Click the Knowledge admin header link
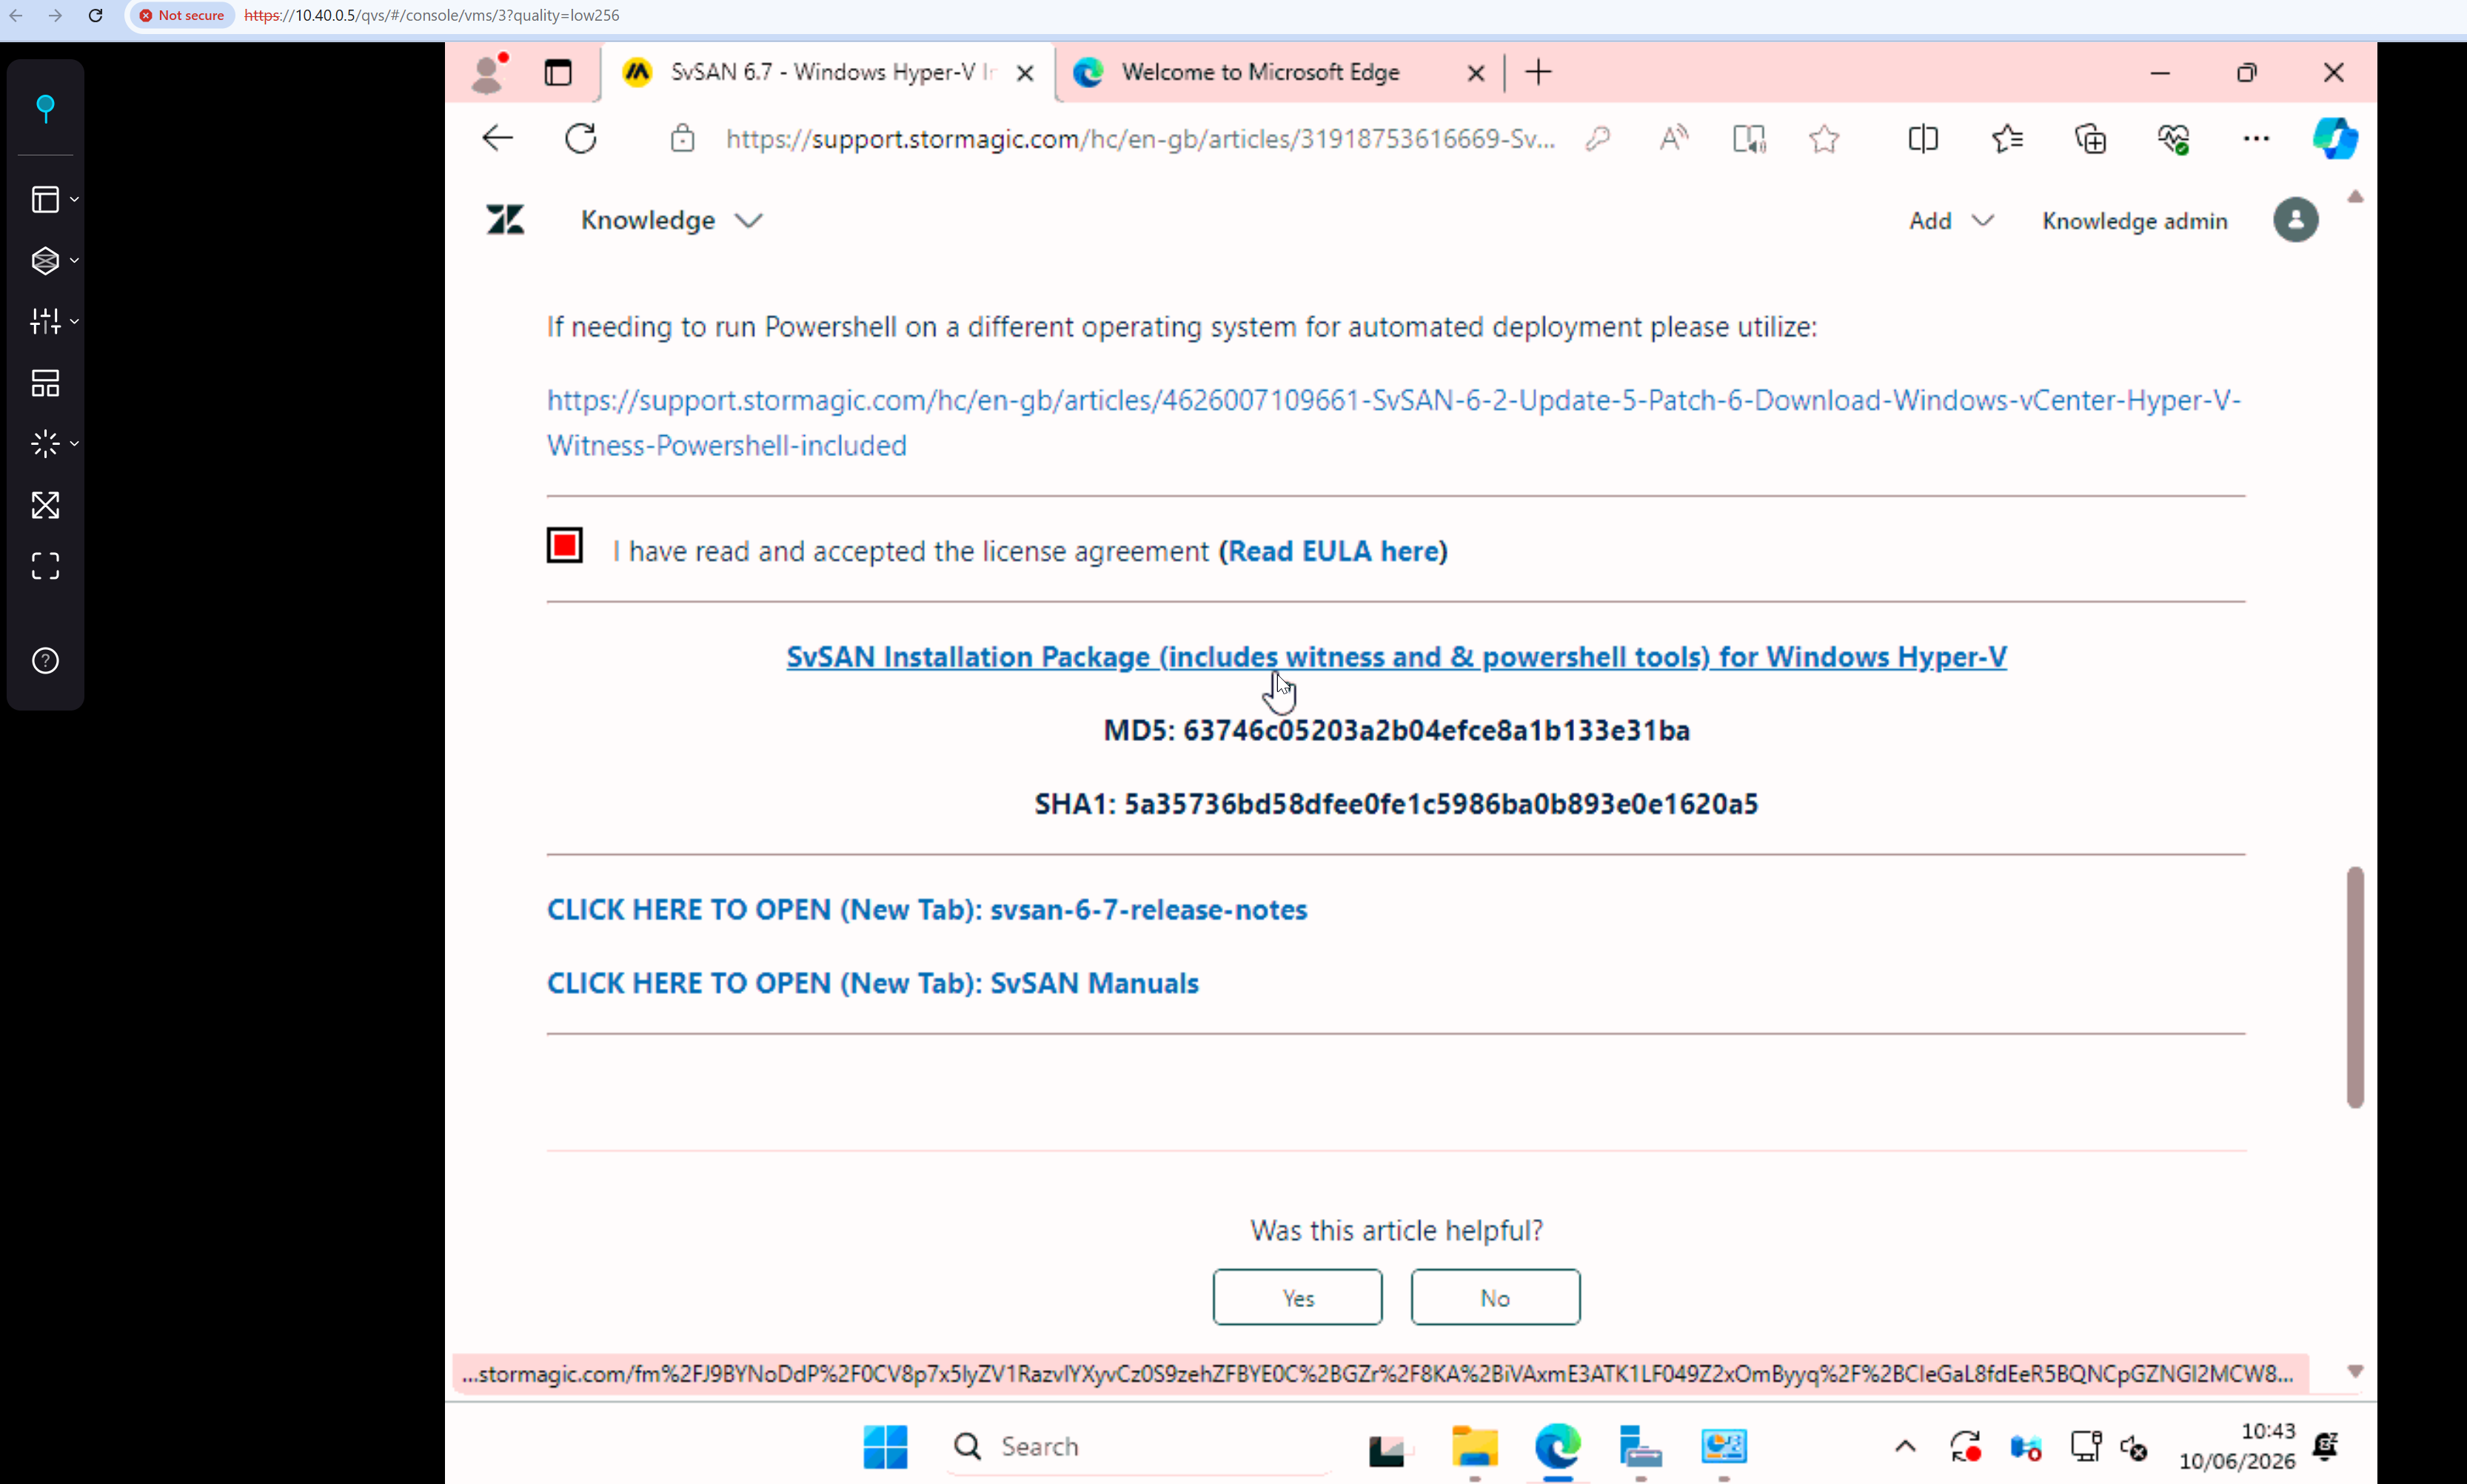The height and width of the screenshot is (1484, 2467). (2134, 221)
